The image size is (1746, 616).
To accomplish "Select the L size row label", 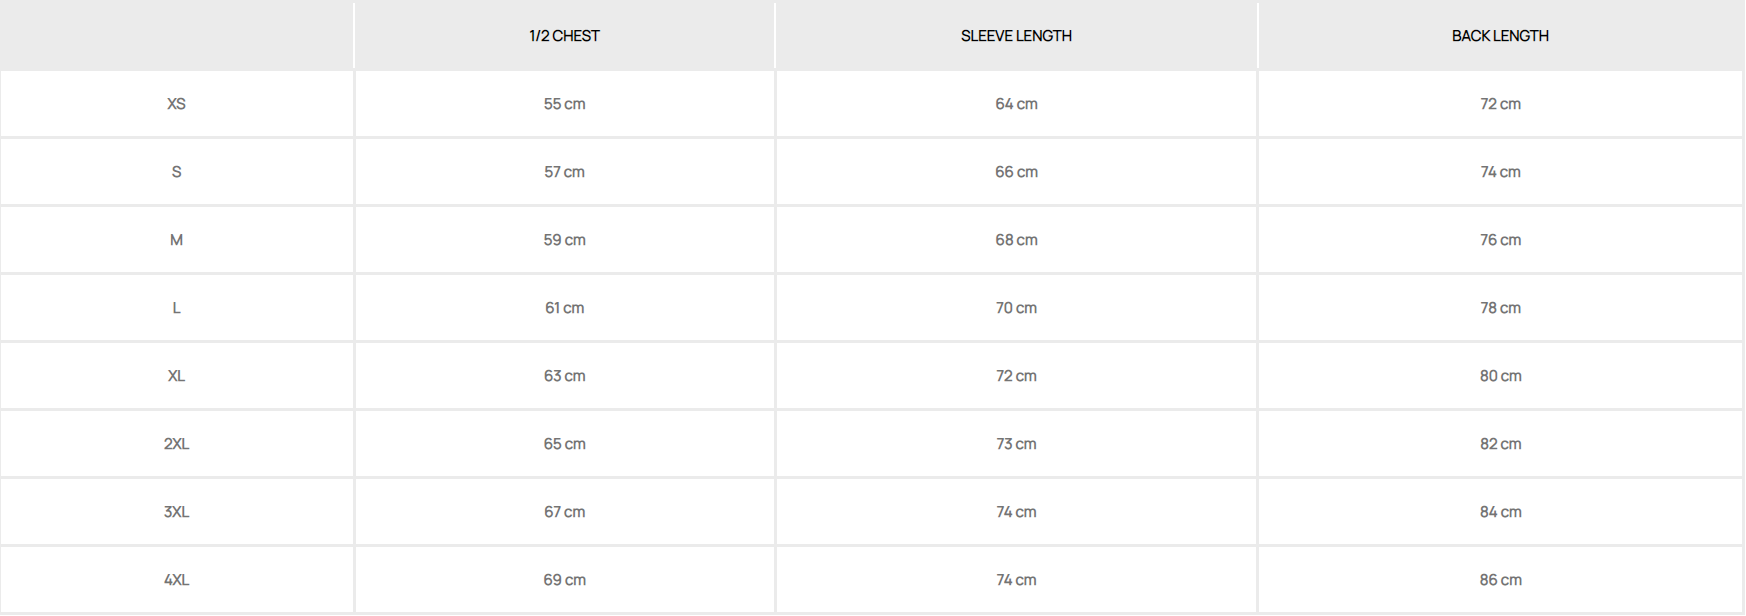I will pyautogui.click(x=176, y=308).
